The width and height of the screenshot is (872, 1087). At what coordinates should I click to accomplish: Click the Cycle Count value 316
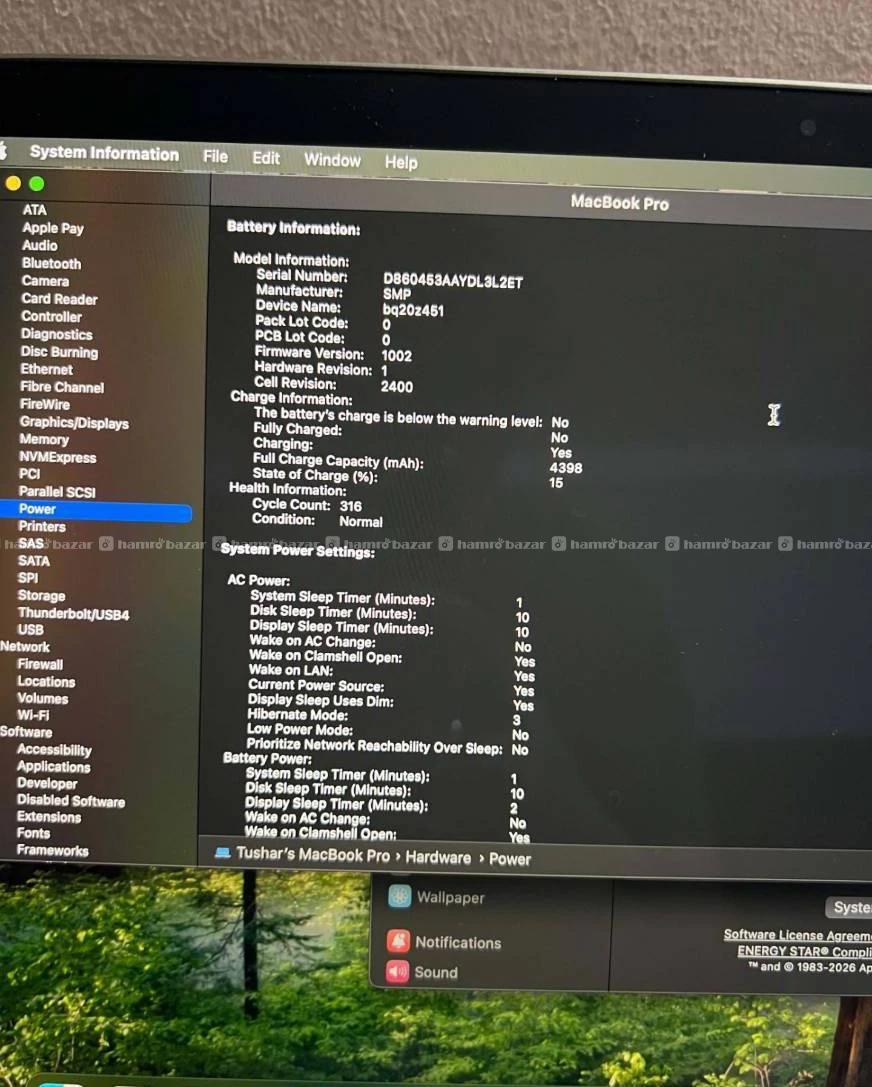[350, 506]
